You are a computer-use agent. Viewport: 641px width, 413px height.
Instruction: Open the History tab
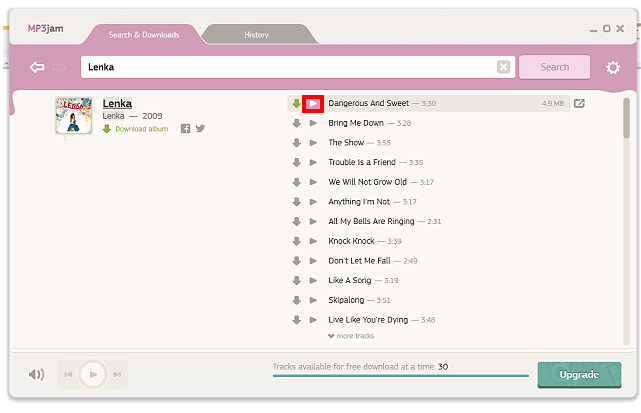pyautogui.click(x=257, y=35)
